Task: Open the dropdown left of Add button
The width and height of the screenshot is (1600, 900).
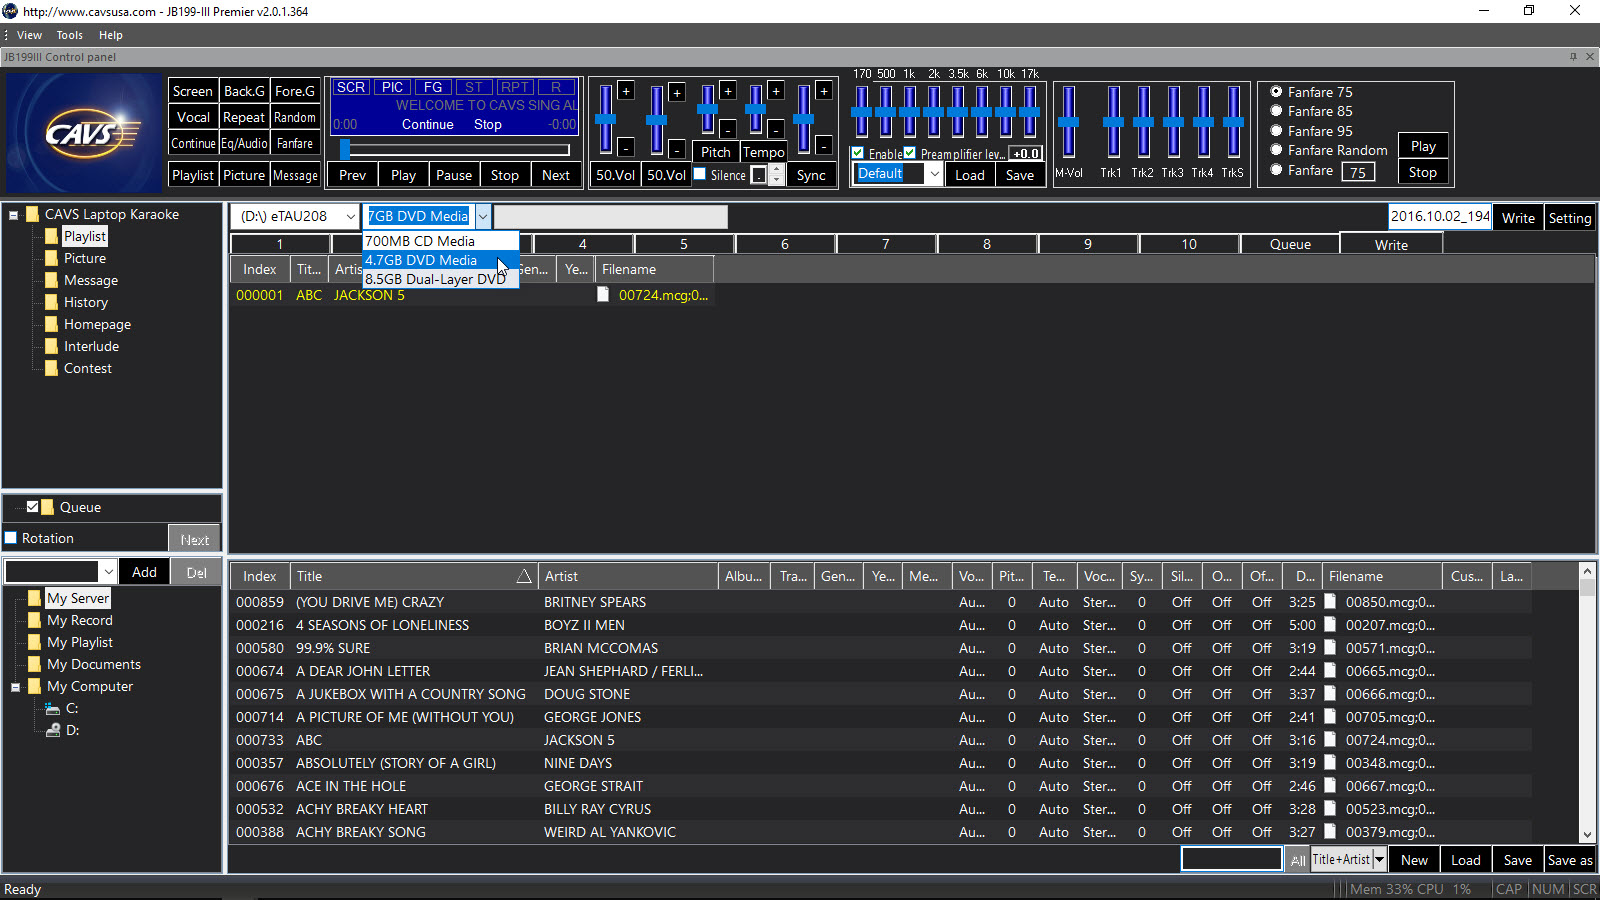Action: click(x=108, y=572)
